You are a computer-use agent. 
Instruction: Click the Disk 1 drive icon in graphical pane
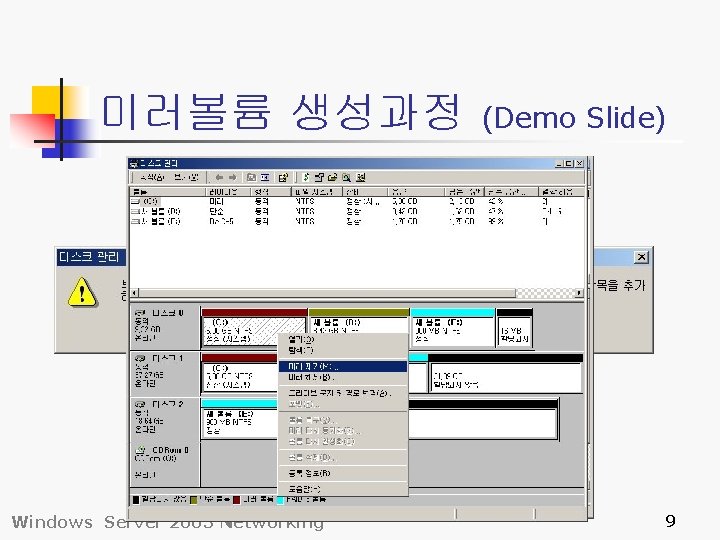[x=141, y=358]
